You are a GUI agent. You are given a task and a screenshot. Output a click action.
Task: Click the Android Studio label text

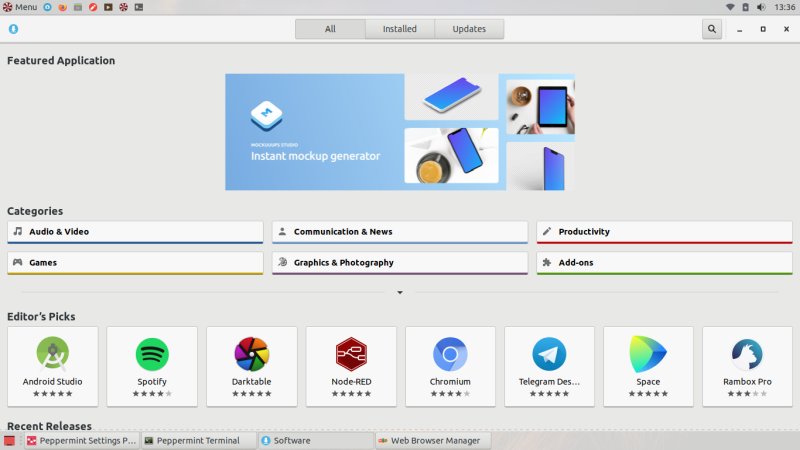[53, 382]
